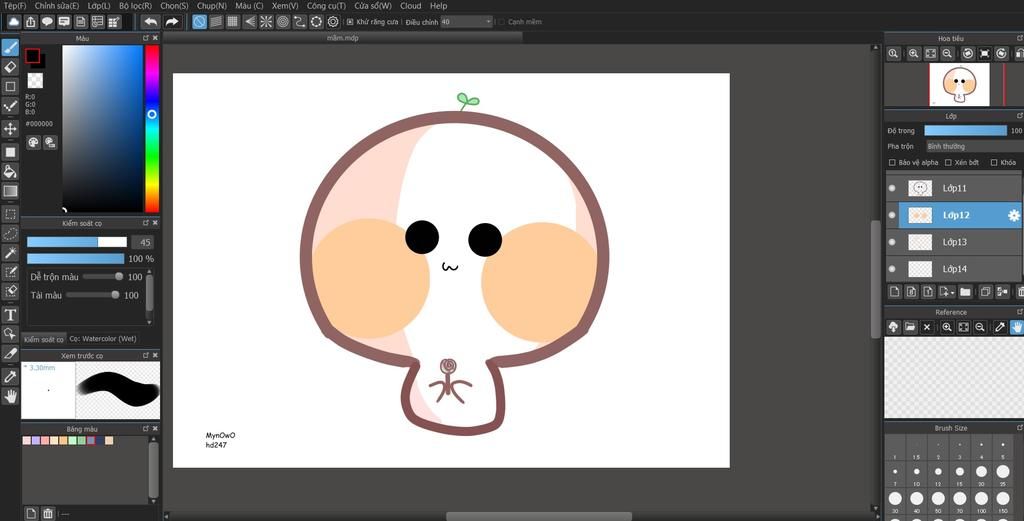Open the Điều chỉnh correction dropdown
The image size is (1024, 521).
(x=466, y=22)
